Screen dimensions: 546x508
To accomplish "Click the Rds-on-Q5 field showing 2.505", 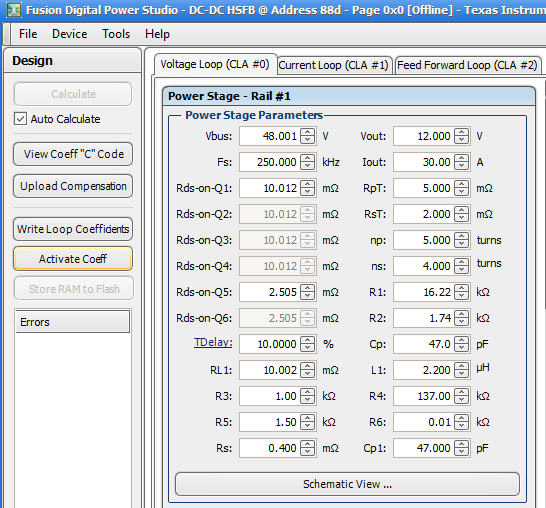I will [x=269, y=292].
